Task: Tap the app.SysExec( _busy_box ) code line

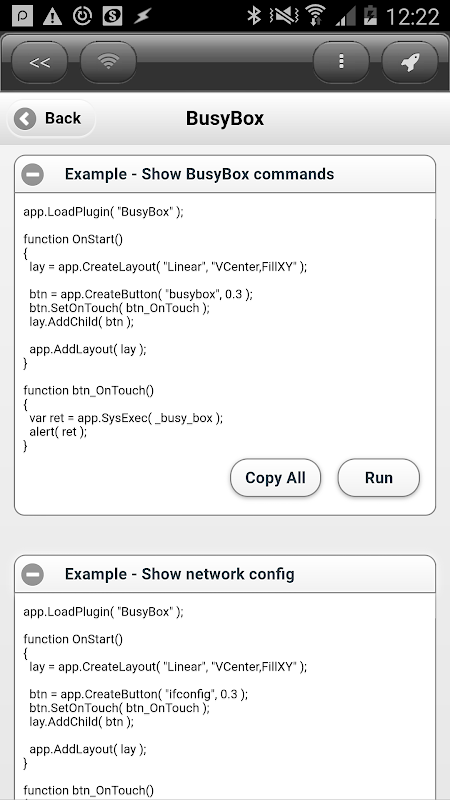Action: coord(127,418)
